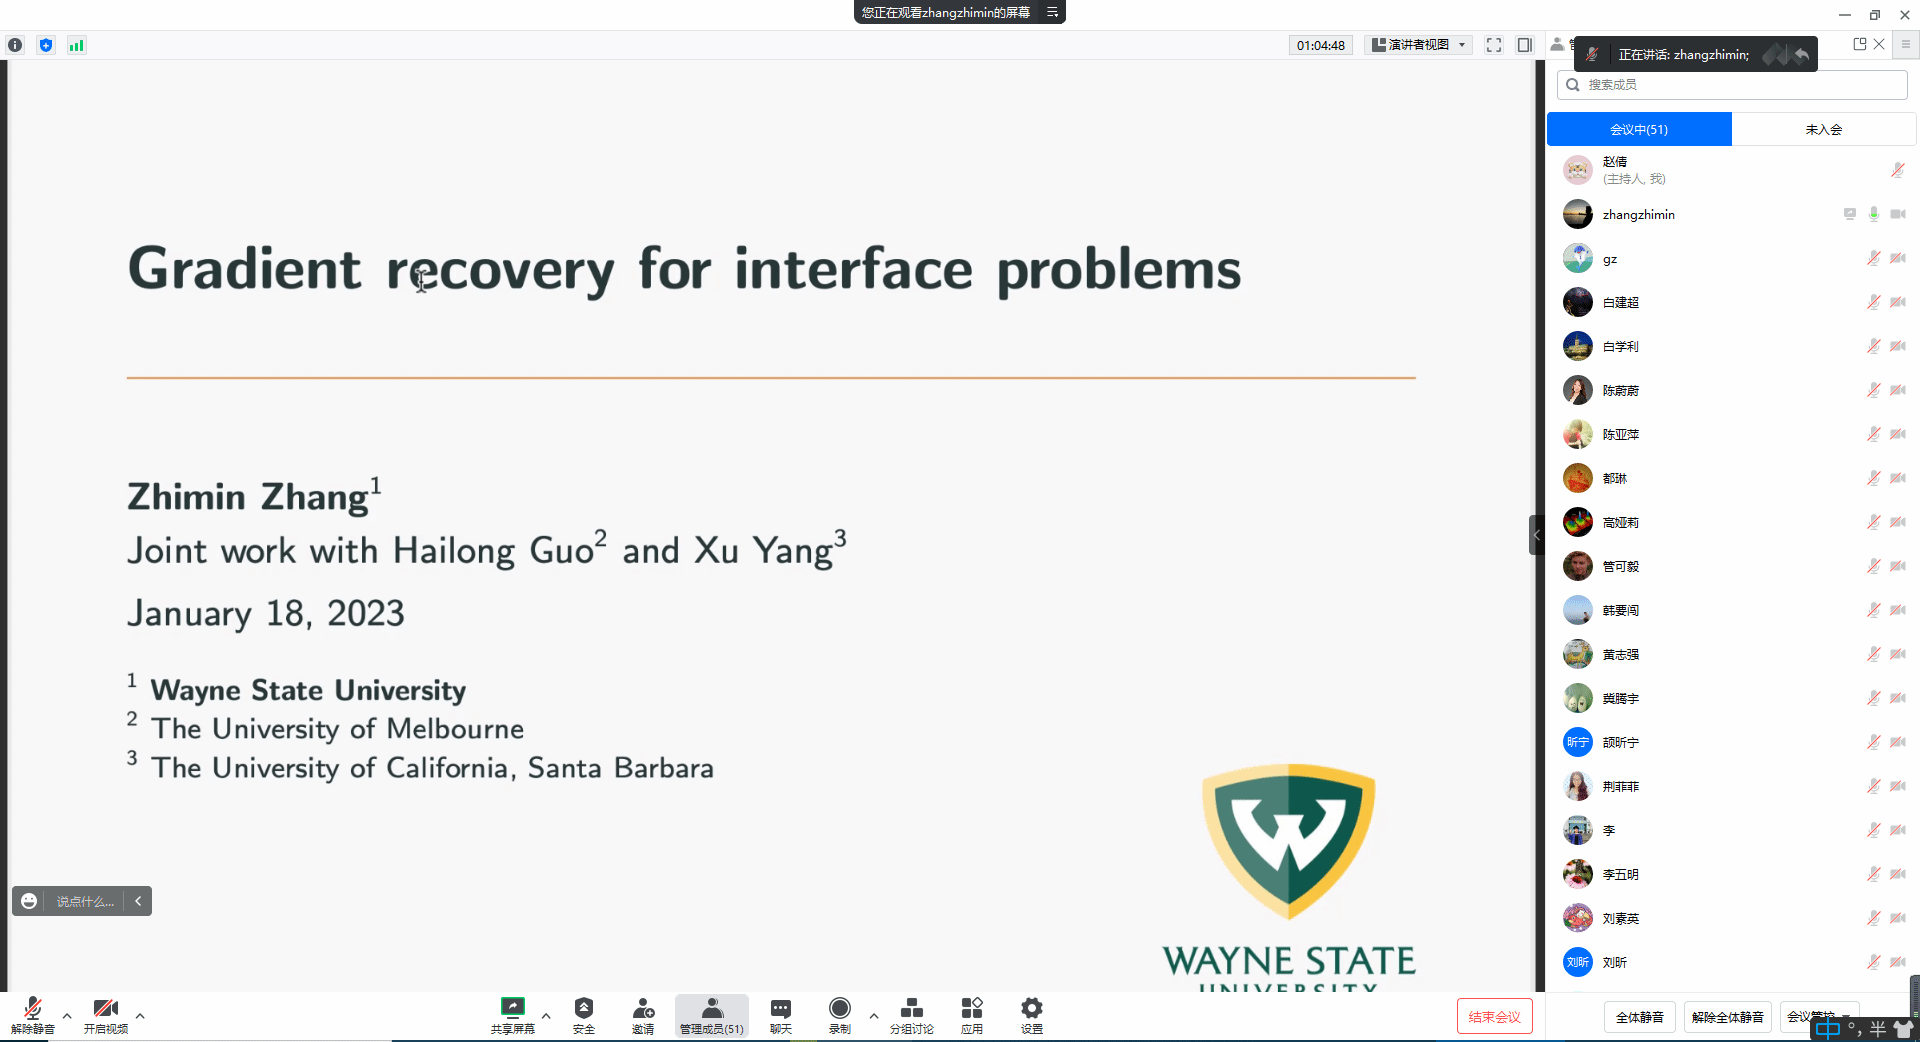Screen dimensions: 1920x1042
Task: Switch to the not-joined members tab
Action: pyautogui.click(x=1823, y=129)
